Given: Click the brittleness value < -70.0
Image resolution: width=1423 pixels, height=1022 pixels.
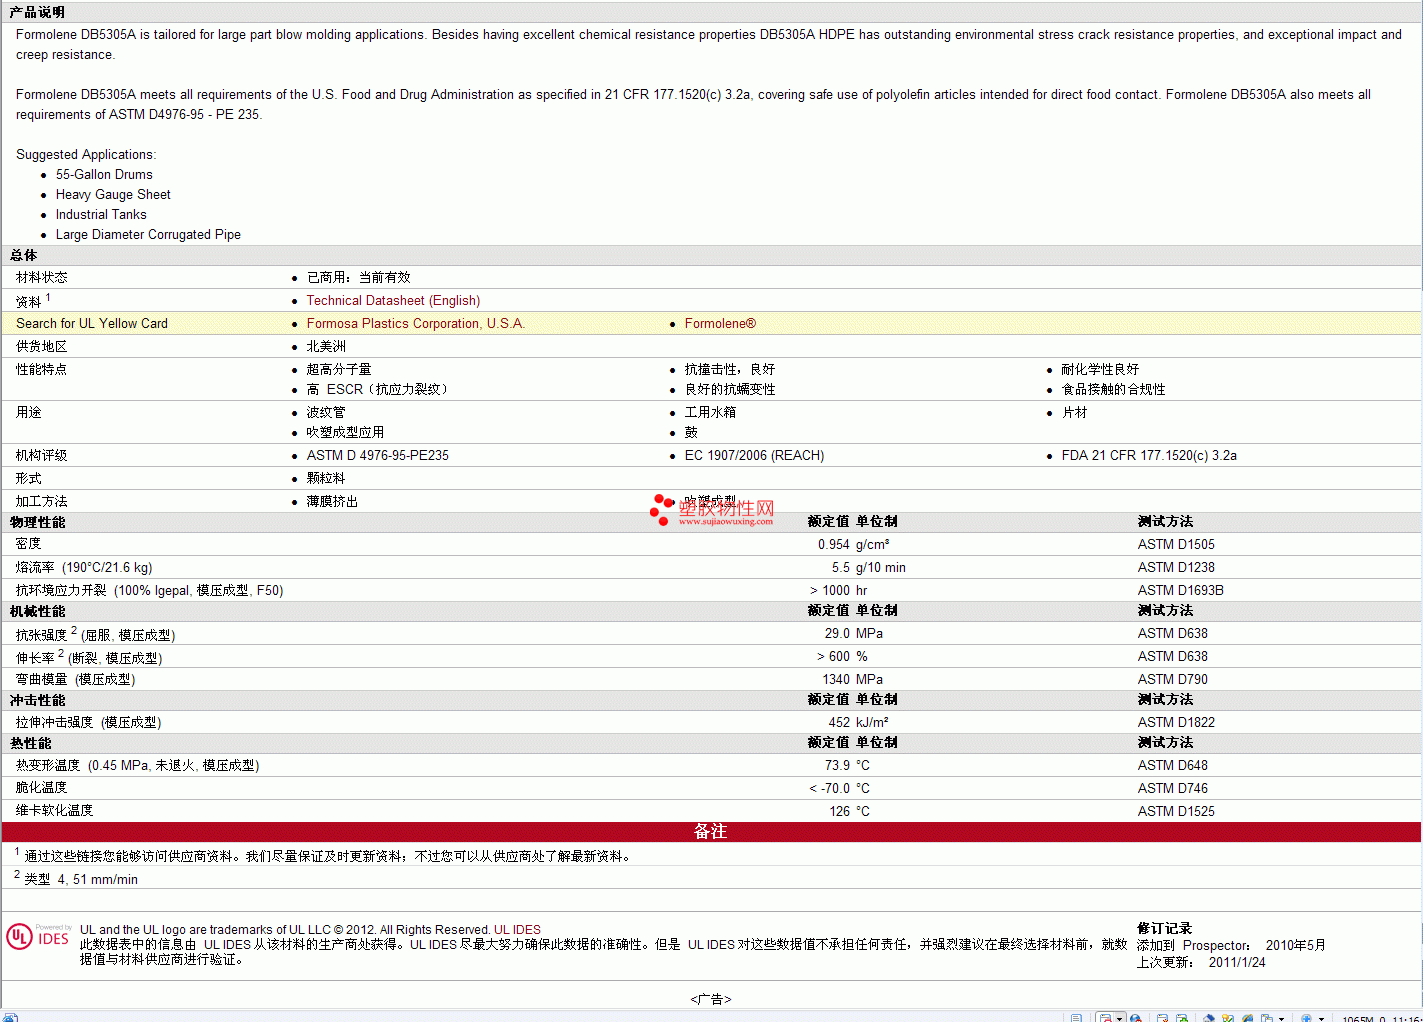Looking at the screenshot, I should click(x=830, y=789).
